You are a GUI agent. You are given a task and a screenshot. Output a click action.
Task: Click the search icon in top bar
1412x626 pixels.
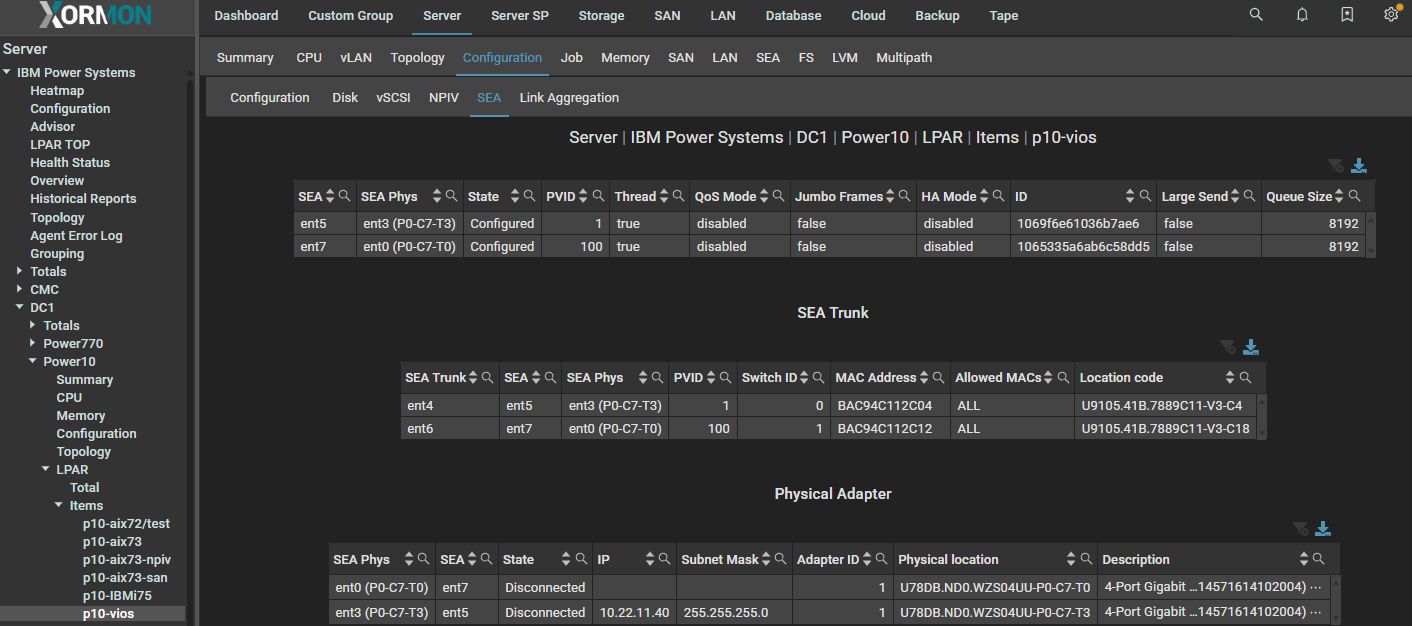coord(1256,15)
